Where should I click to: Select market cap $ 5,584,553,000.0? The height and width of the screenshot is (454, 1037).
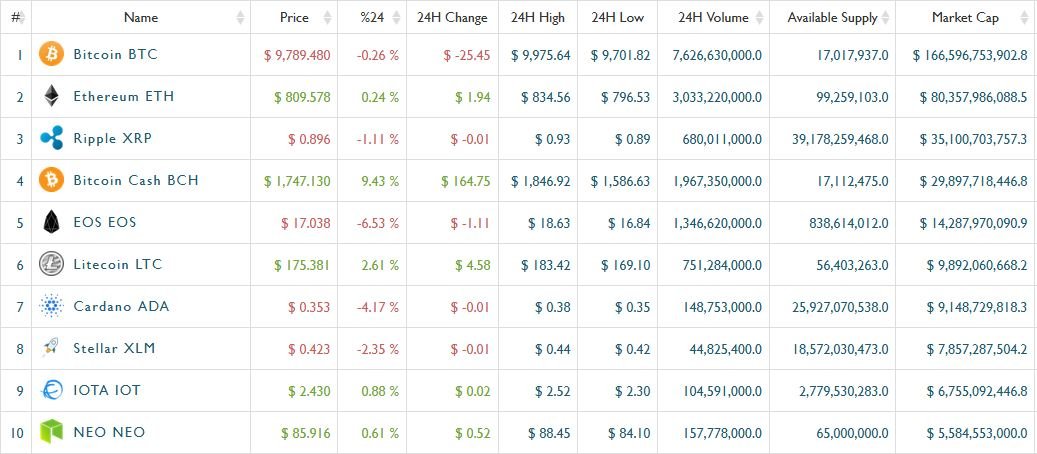[x=975, y=434]
